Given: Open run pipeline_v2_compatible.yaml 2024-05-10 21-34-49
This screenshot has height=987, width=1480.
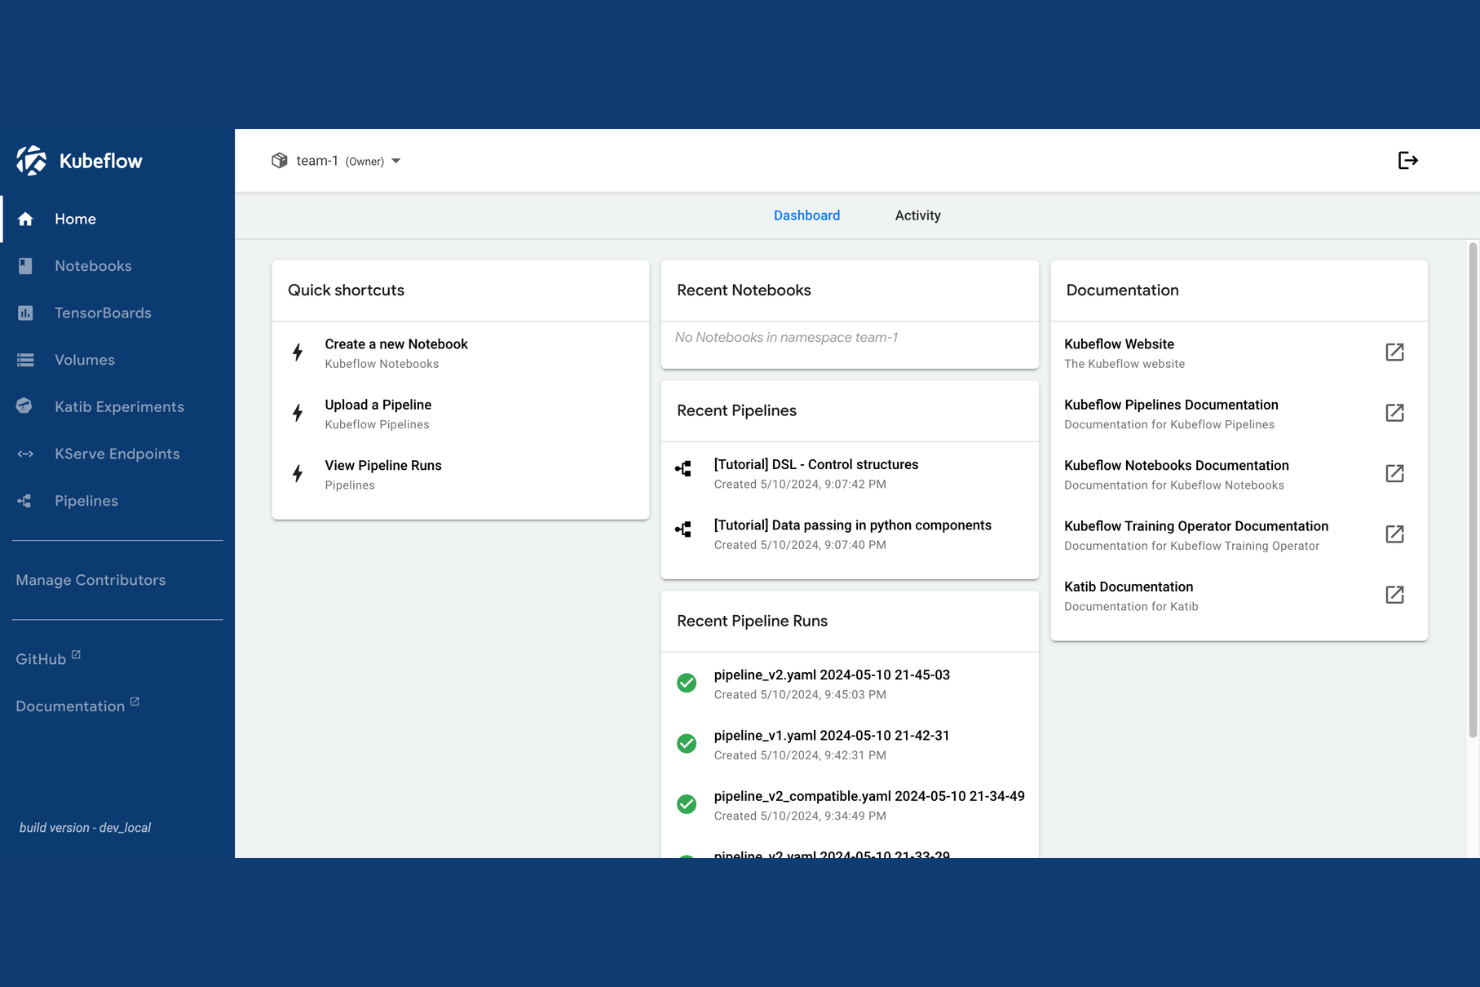Looking at the screenshot, I should 850,805.
